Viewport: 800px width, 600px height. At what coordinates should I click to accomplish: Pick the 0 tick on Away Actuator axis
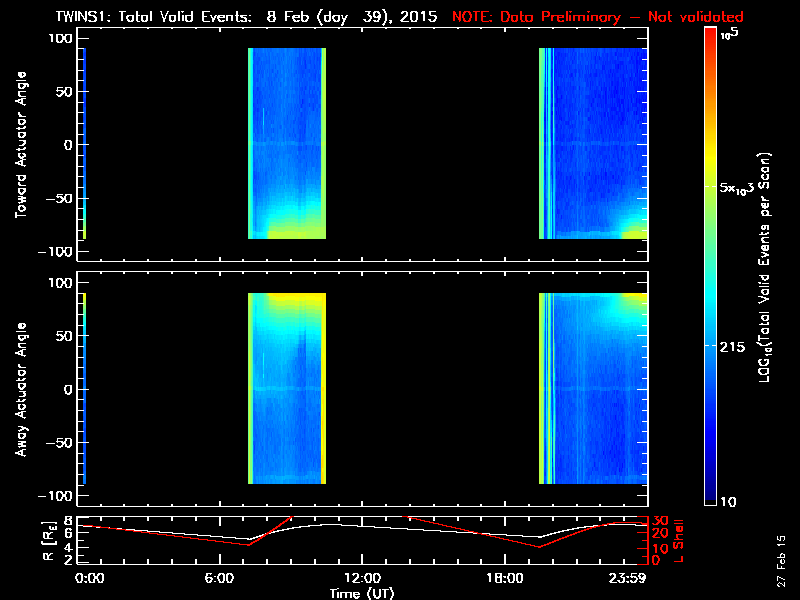tap(69, 389)
